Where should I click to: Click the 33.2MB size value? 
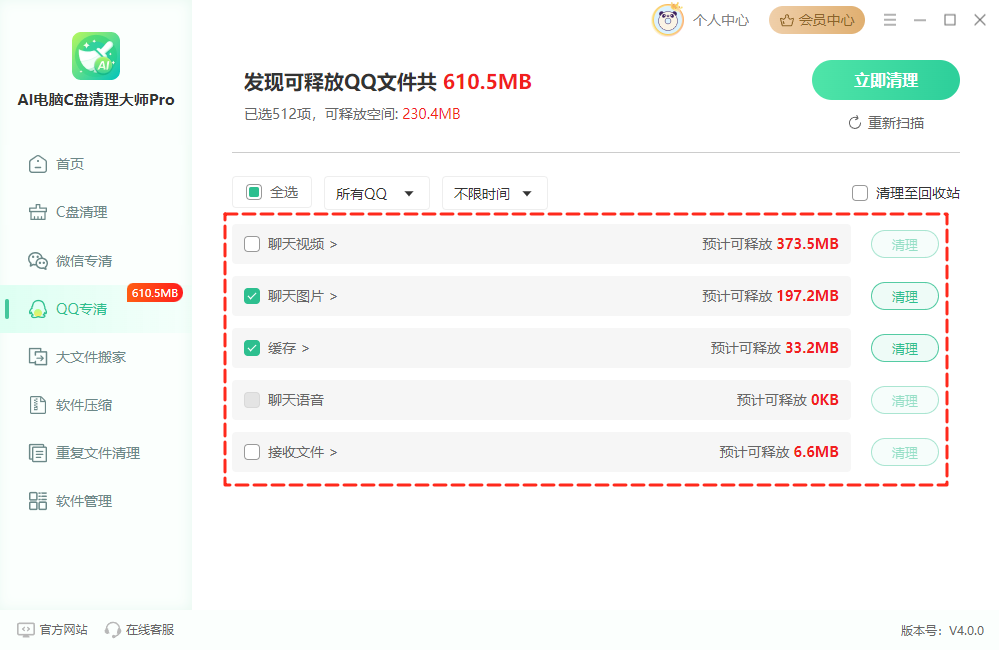[812, 348]
